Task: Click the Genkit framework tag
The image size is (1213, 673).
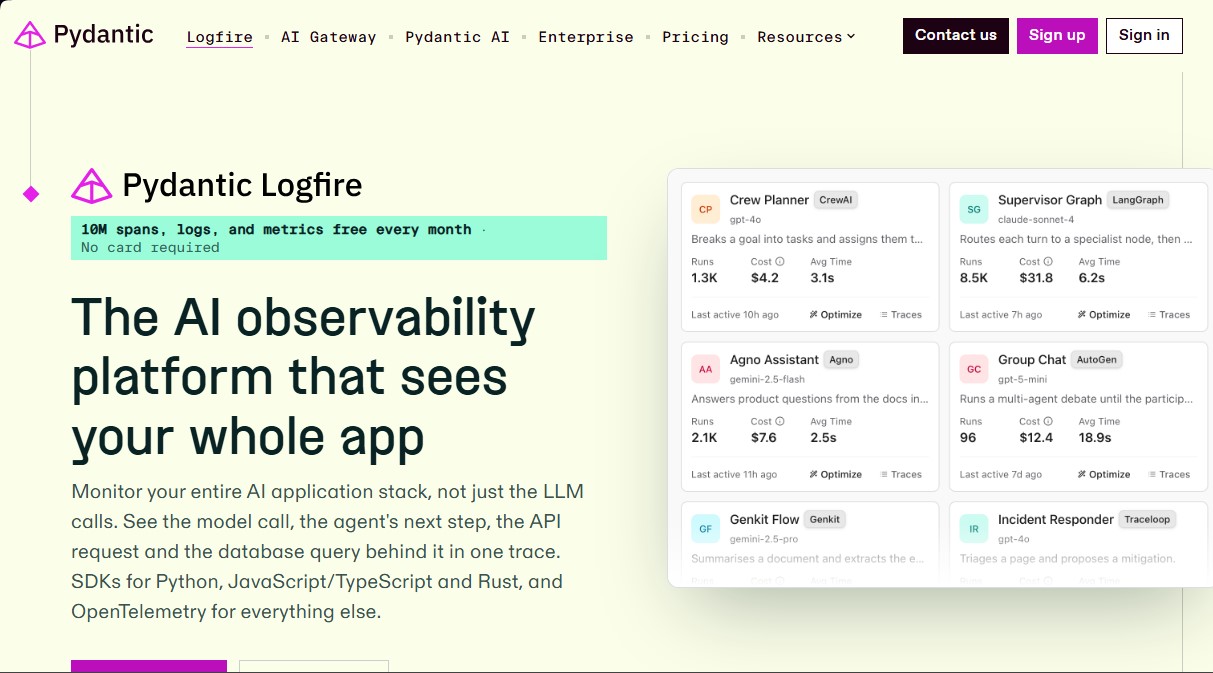Action: click(825, 520)
